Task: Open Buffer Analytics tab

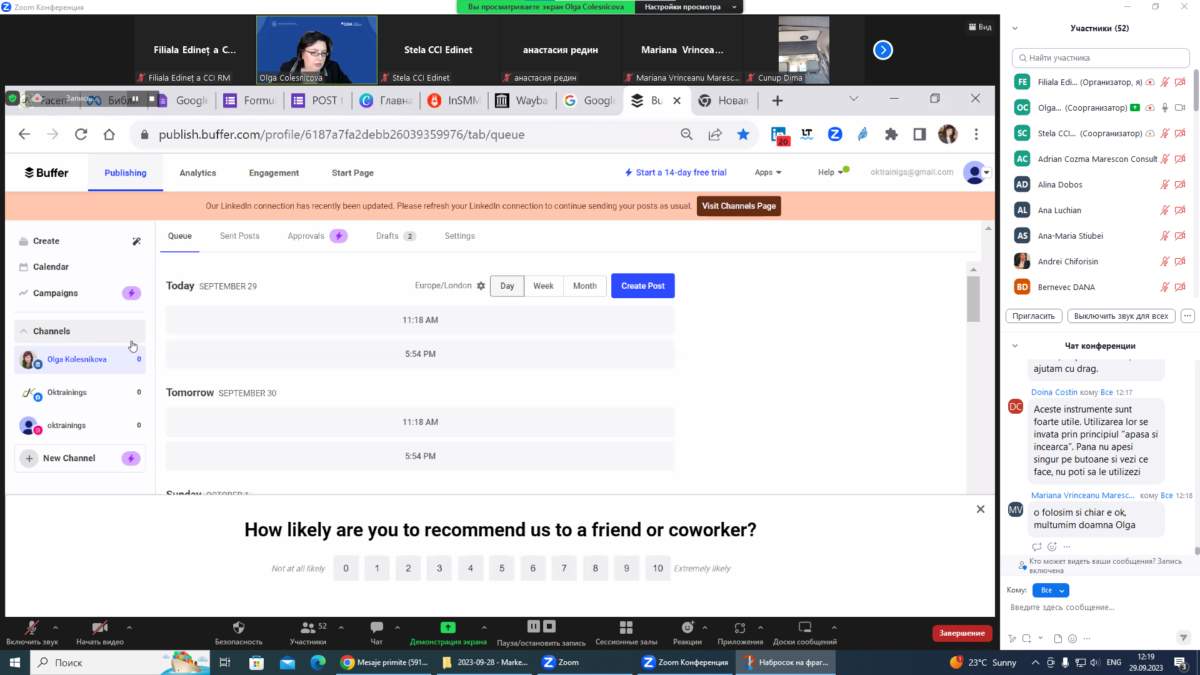Action: point(198,173)
